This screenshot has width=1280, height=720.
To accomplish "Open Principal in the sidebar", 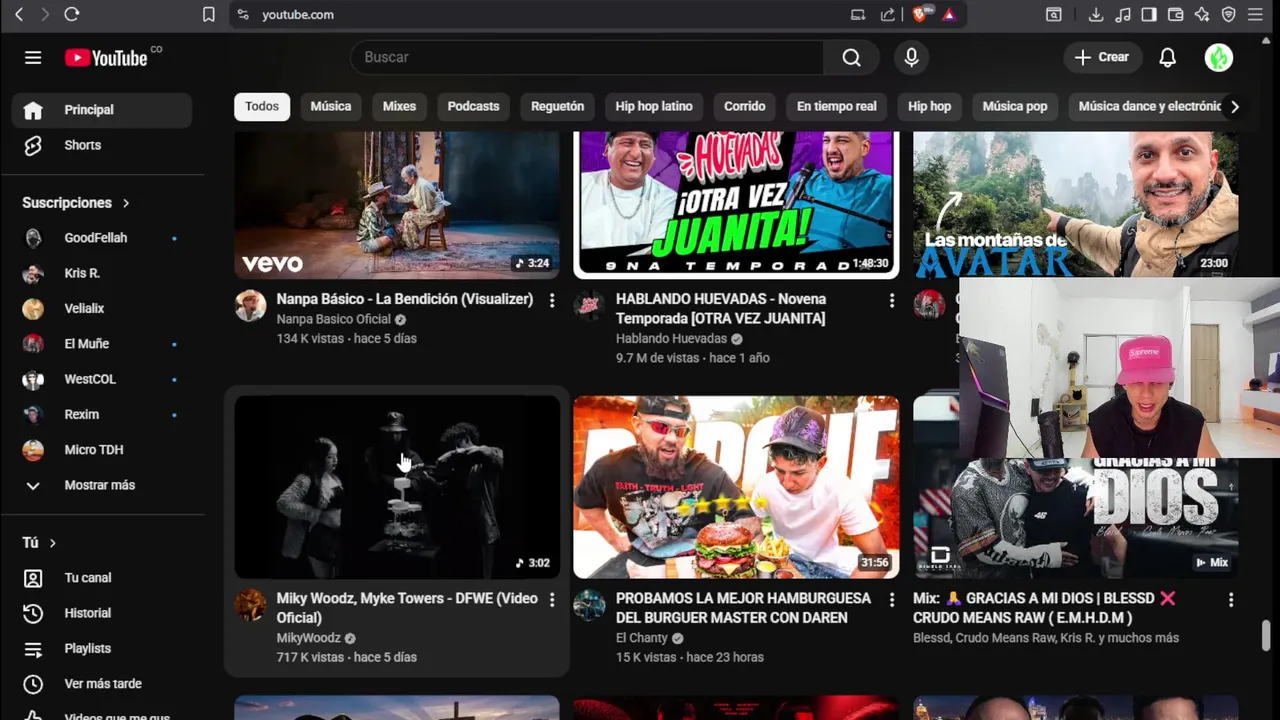I will [101, 110].
